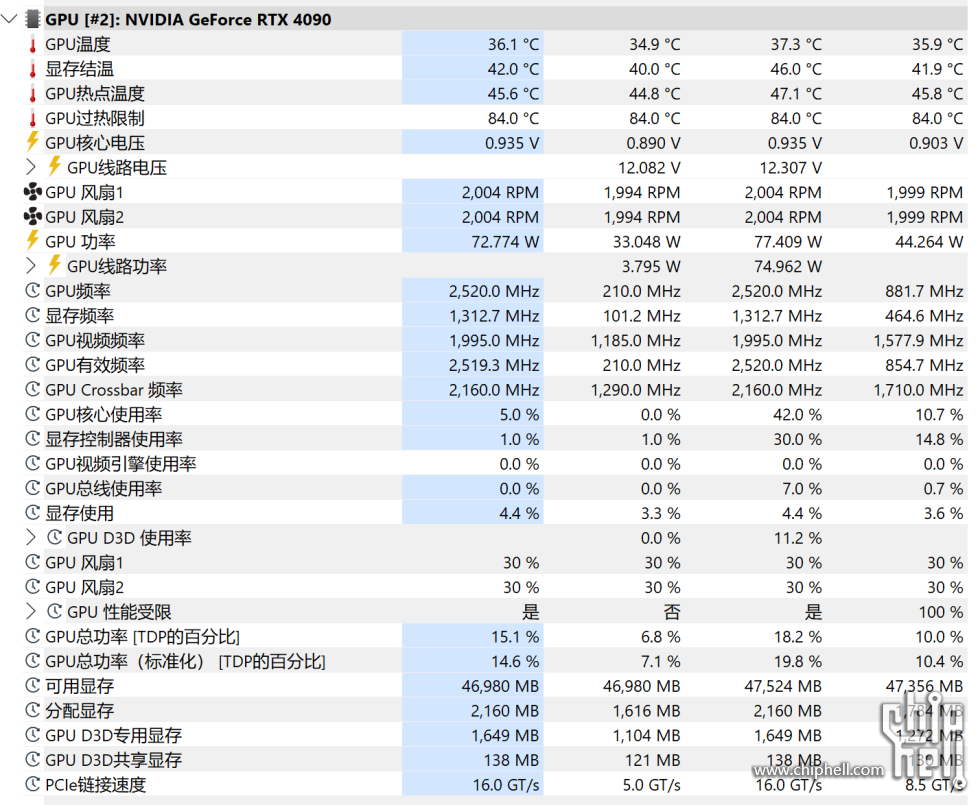Click the lightning icon beside GPU核心电压
Image resolution: width=980 pixels, height=805 pixels.
[x=32, y=142]
